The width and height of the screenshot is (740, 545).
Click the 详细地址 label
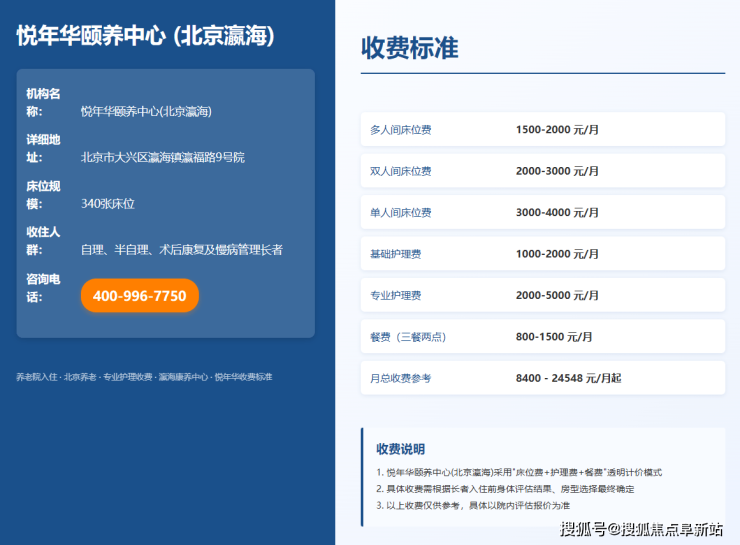[43, 148]
